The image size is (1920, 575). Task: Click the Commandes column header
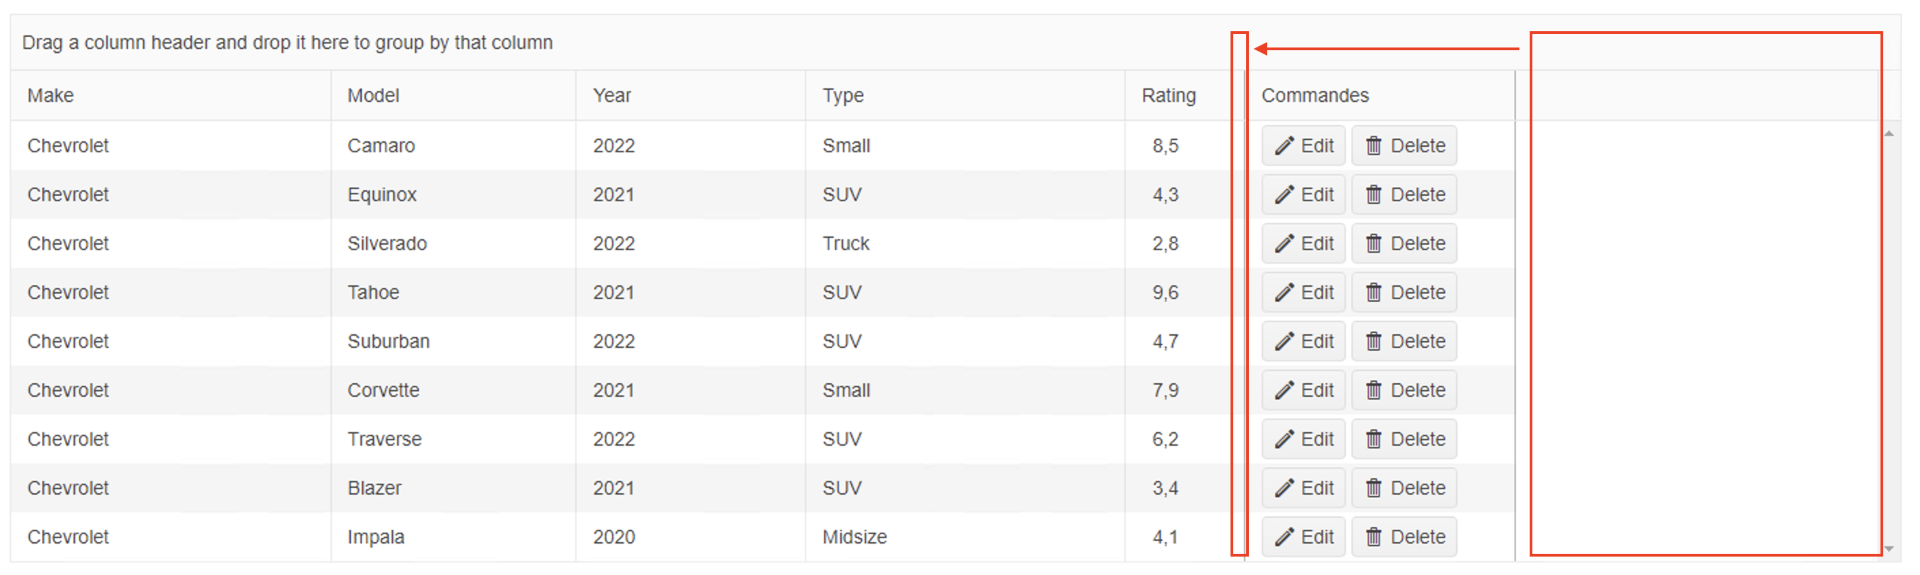click(1315, 96)
